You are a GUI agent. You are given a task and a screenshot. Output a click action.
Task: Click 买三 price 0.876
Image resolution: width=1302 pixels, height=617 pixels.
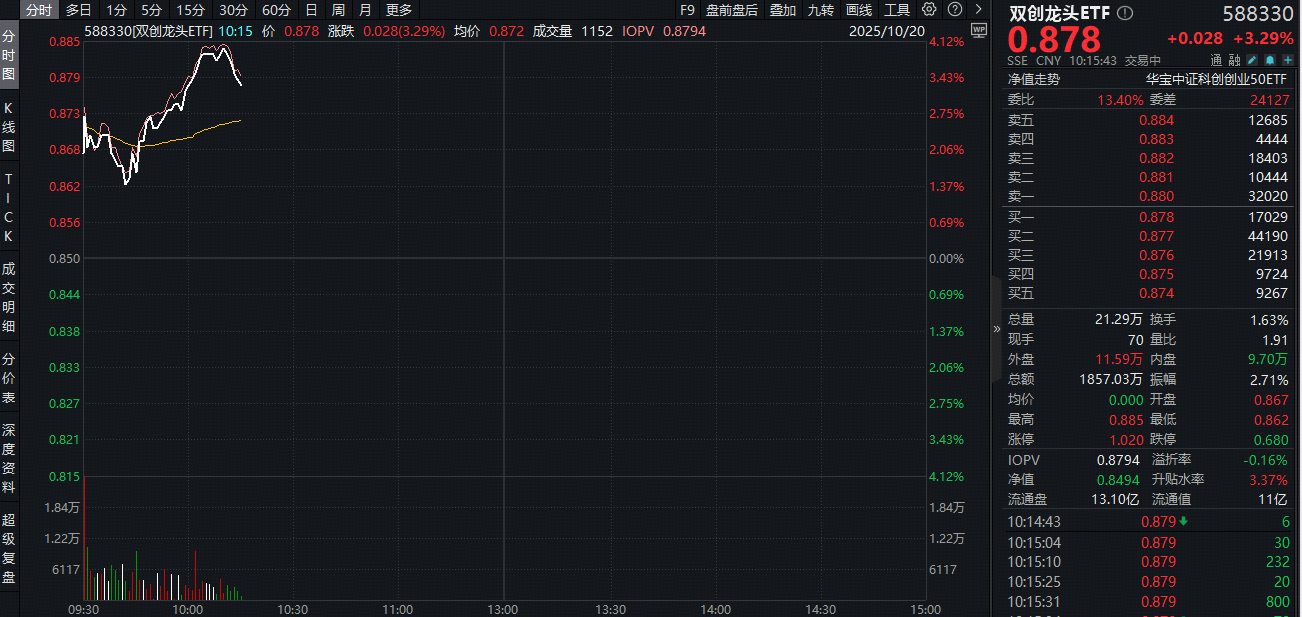1157,255
